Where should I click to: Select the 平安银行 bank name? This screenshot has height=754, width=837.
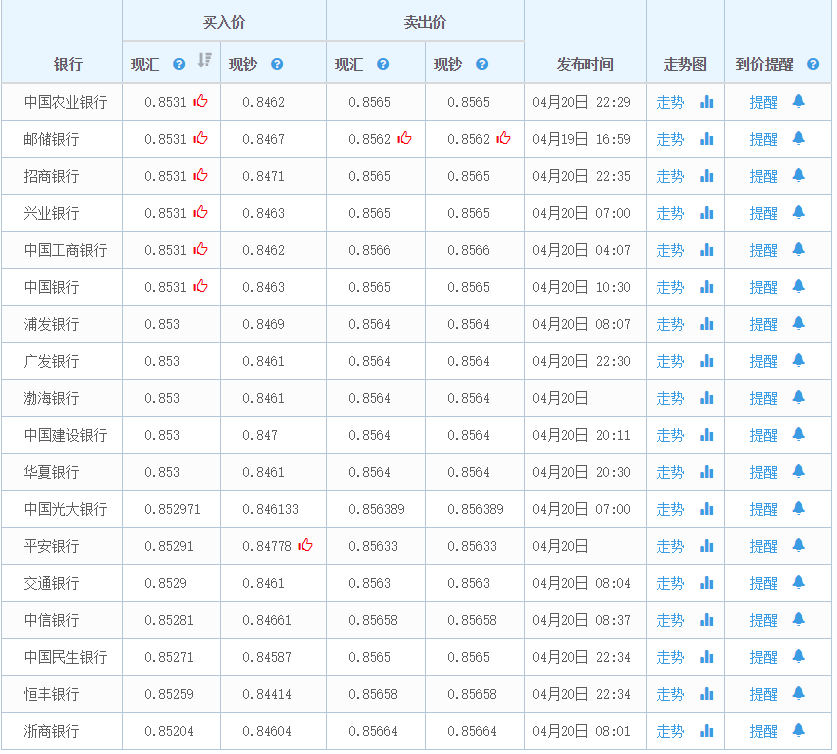click(x=51, y=546)
